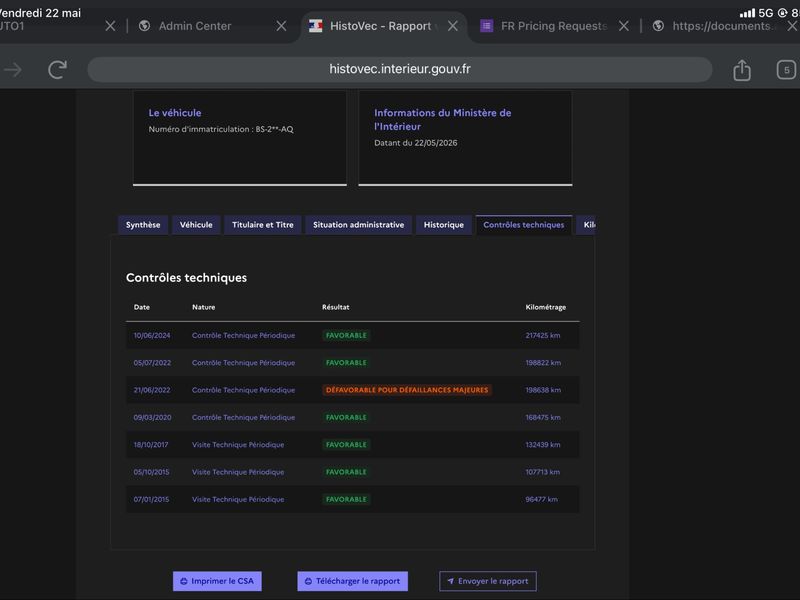Open the Historique section tab
The image size is (800, 600).
(x=444, y=225)
